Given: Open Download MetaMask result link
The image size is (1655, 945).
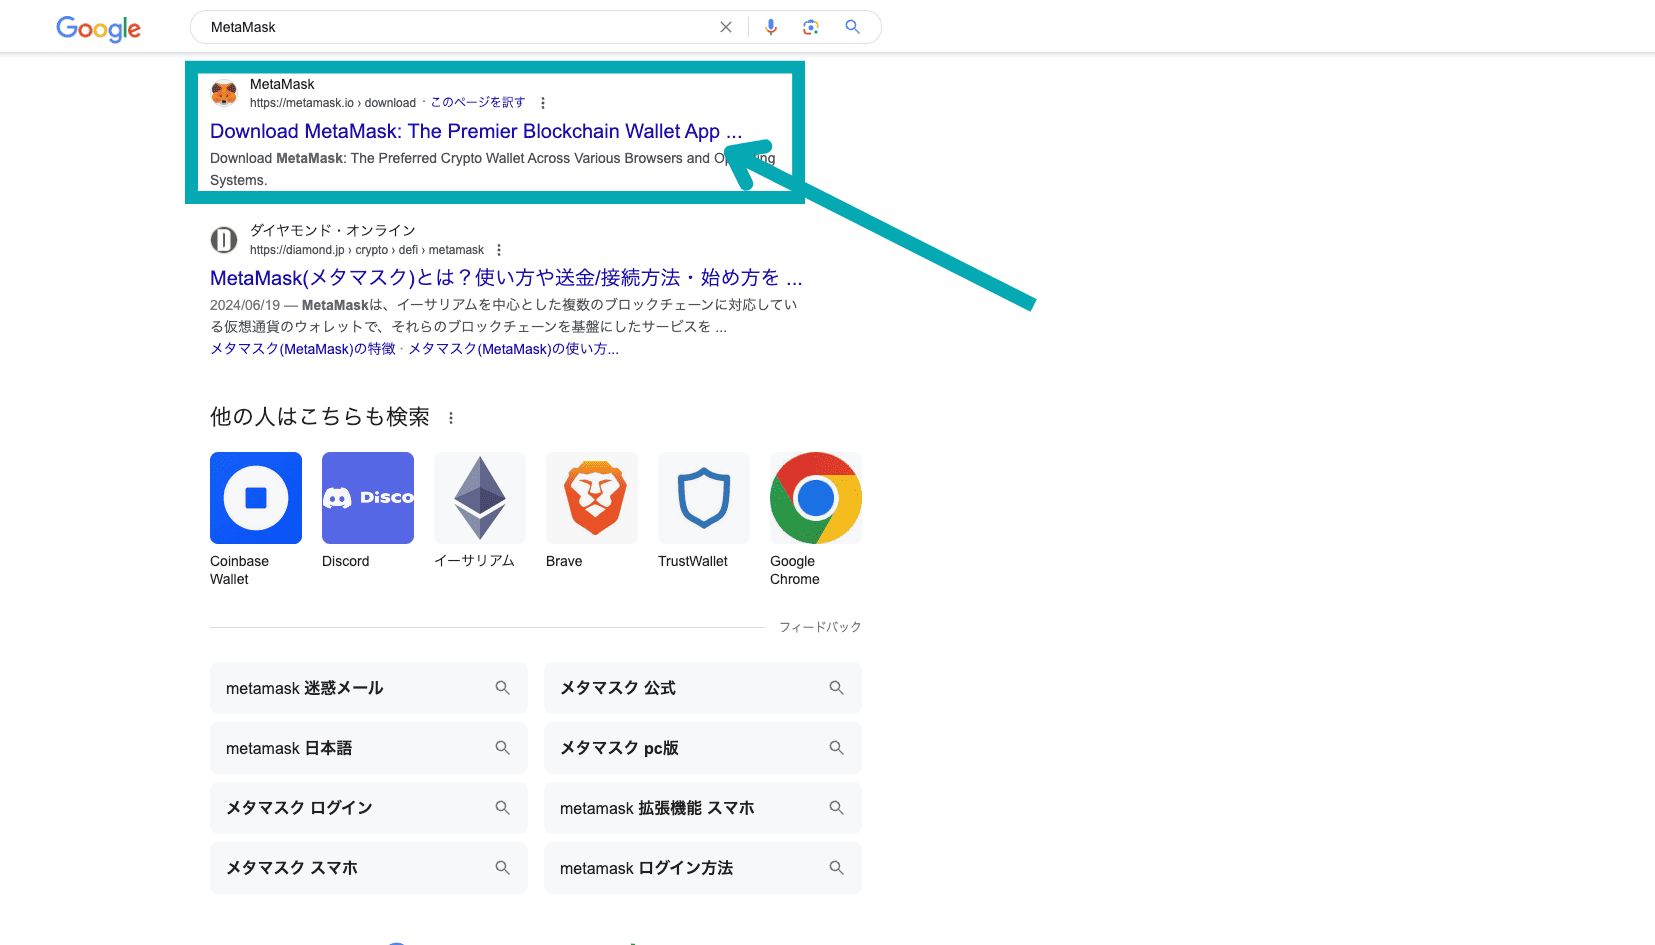Looking at the screenshot, I should click(475, 131).
